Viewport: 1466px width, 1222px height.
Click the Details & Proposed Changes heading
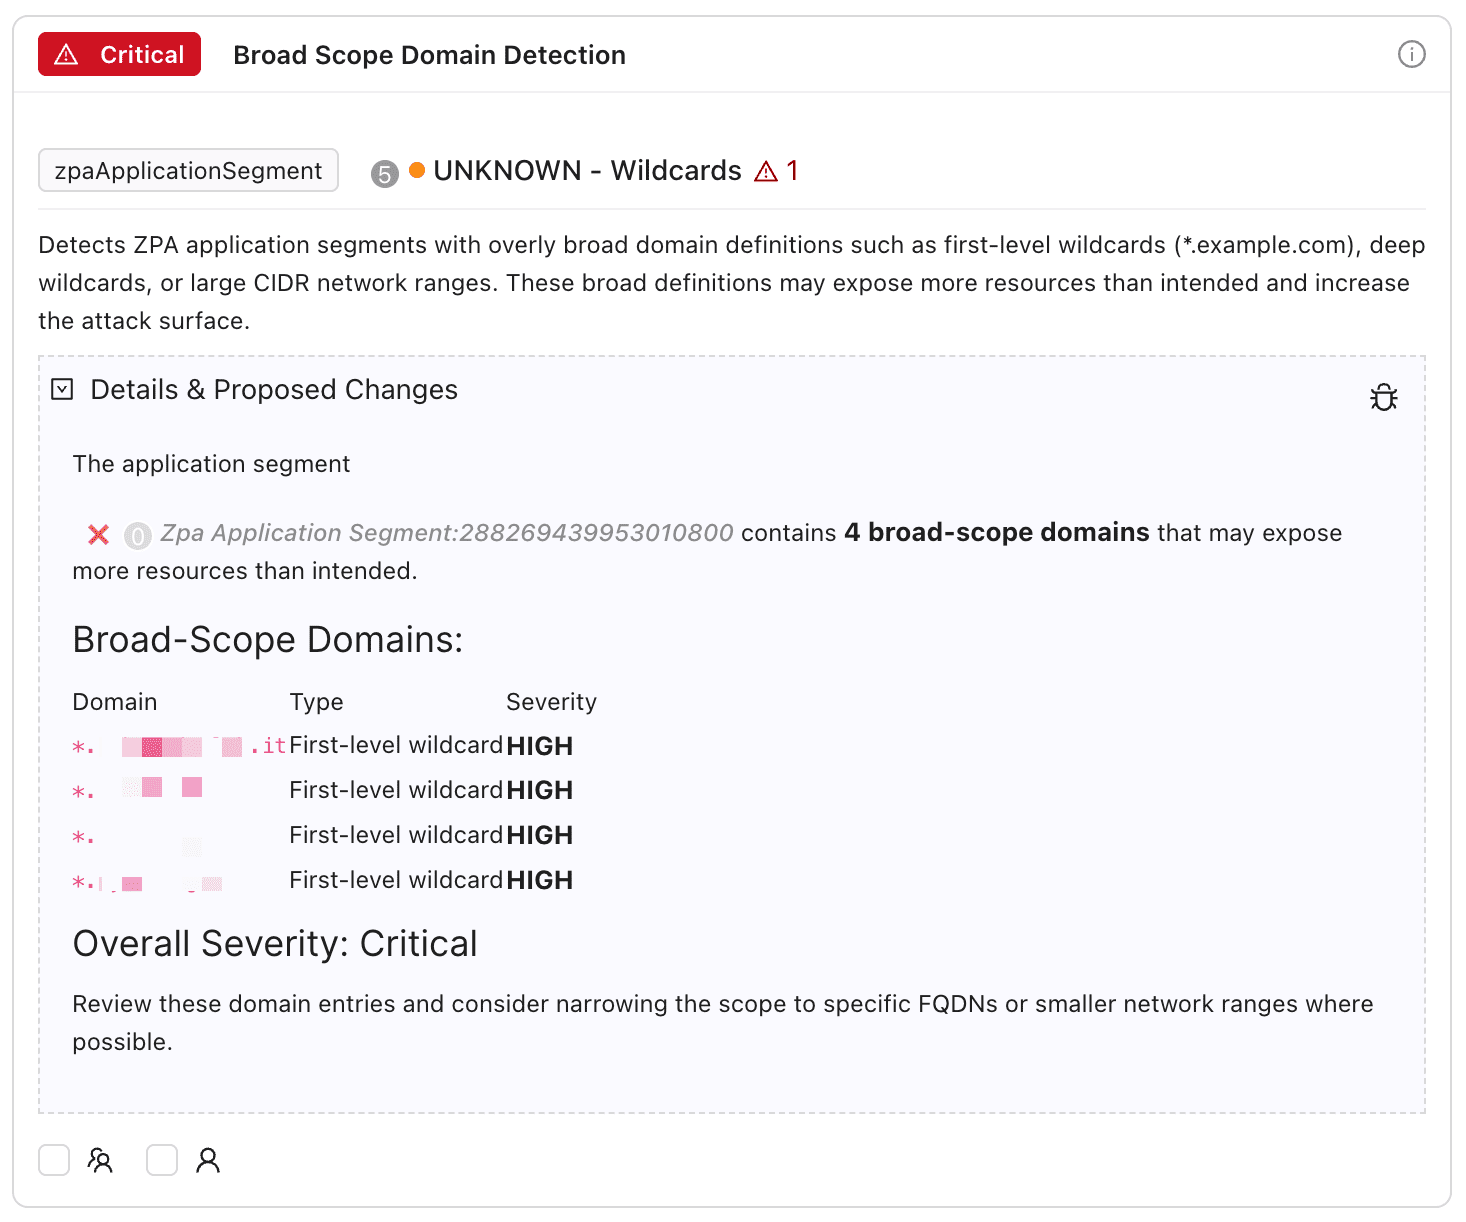tap(274, 389)
